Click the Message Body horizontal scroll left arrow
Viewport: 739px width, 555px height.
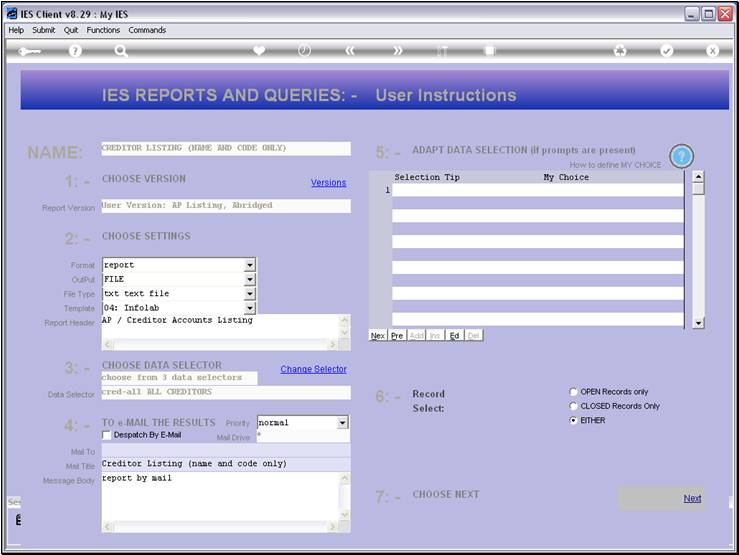(x=107, y=526)
